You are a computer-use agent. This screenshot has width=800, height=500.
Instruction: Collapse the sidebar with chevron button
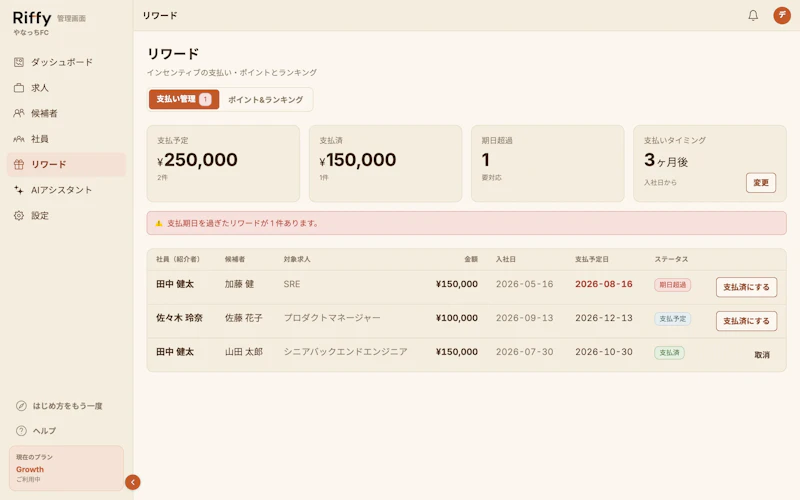[133, 482]
